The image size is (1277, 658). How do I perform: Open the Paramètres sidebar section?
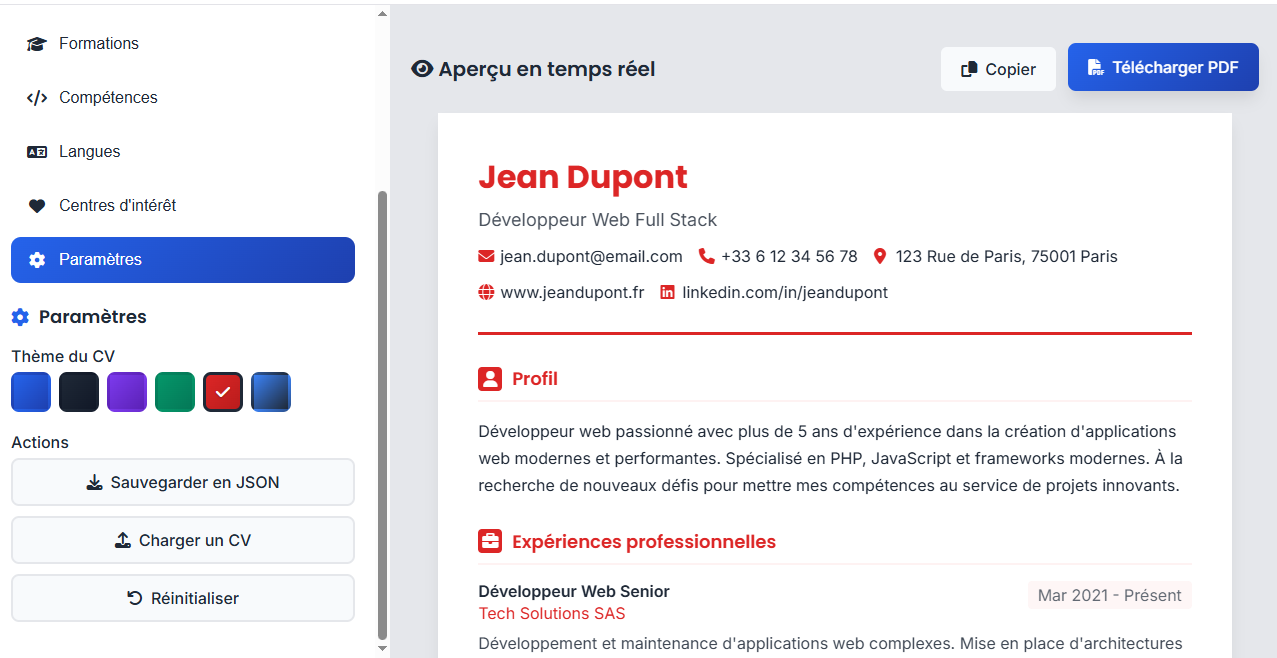[x=182, y=260]
